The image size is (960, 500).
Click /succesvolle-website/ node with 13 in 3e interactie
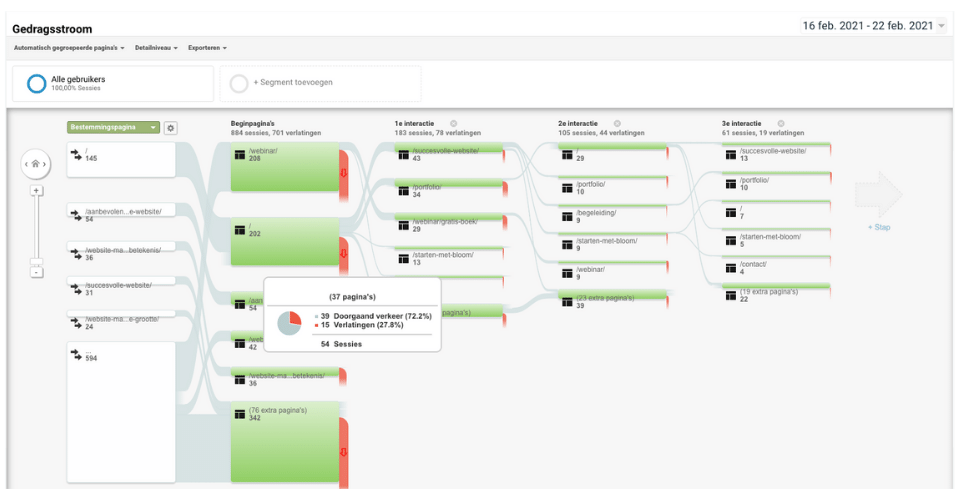pyautogui.click(x=776, y=145)
